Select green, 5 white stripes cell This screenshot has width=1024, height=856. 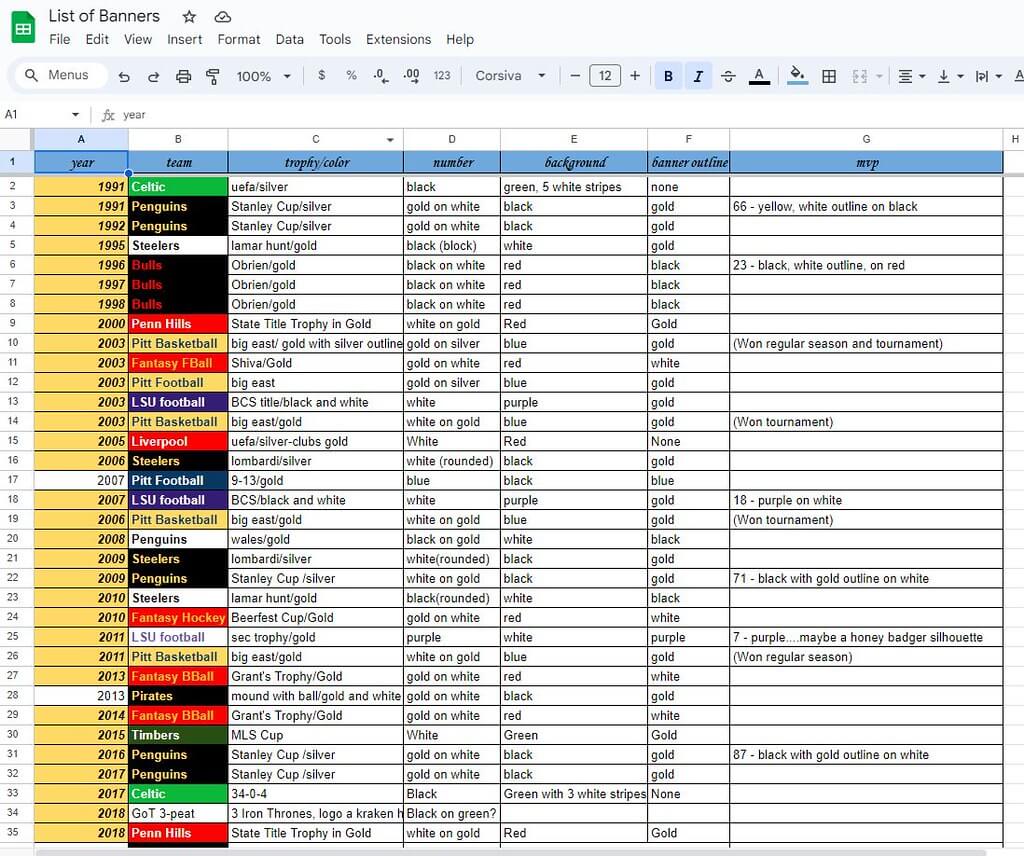[574, 187]
